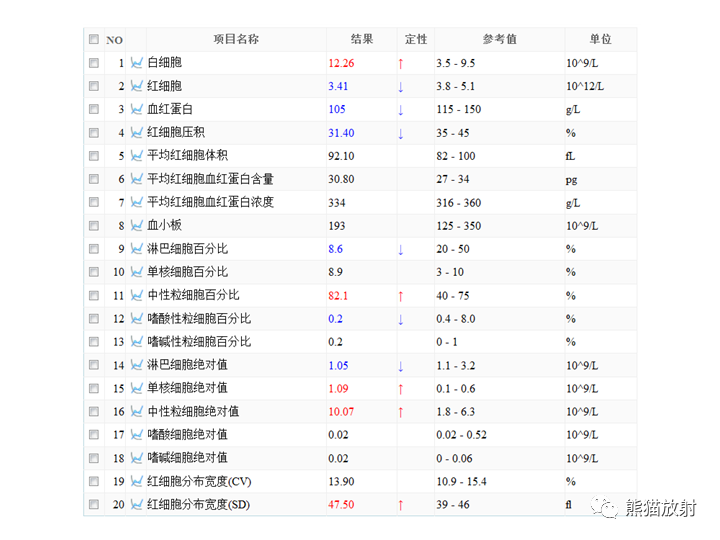The height and width of the screenshot is (540, 720).
Task: Check the box for row 14 淋巴细胞绝对值
Action: (x=94, y=365)
